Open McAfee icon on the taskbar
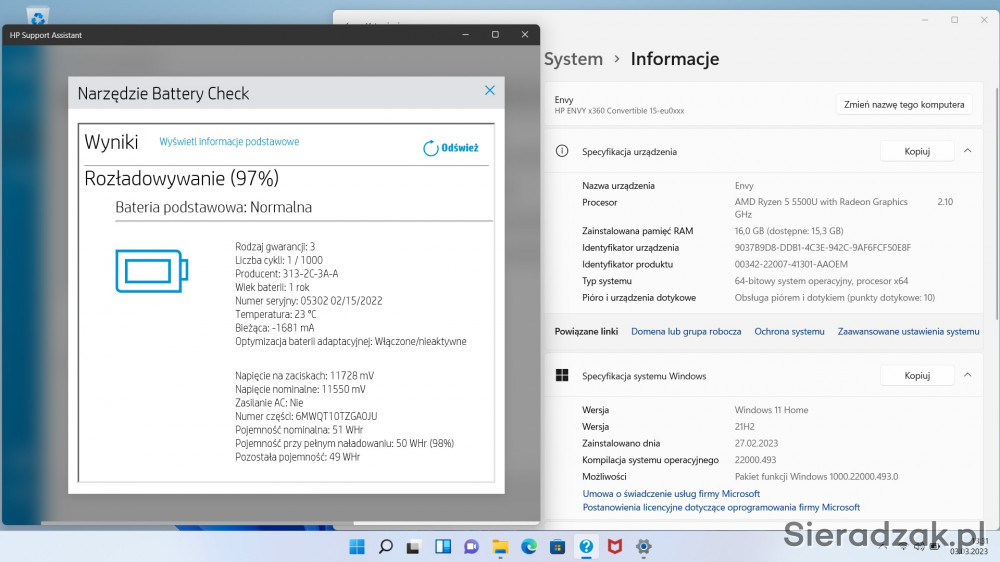 (x=615, y=547)
